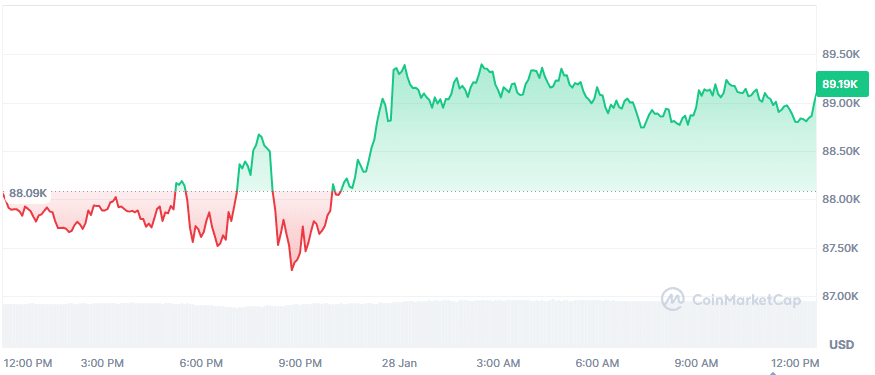Click the 6:00 PM time label
This screenshot has width=875, height=375.
point(199,363)
